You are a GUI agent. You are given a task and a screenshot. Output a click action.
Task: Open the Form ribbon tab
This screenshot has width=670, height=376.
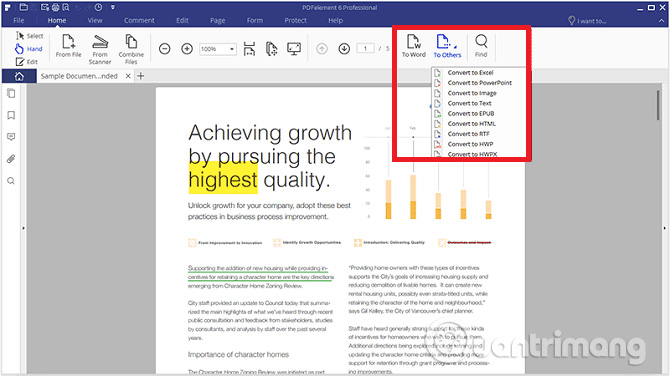point(255,21)
